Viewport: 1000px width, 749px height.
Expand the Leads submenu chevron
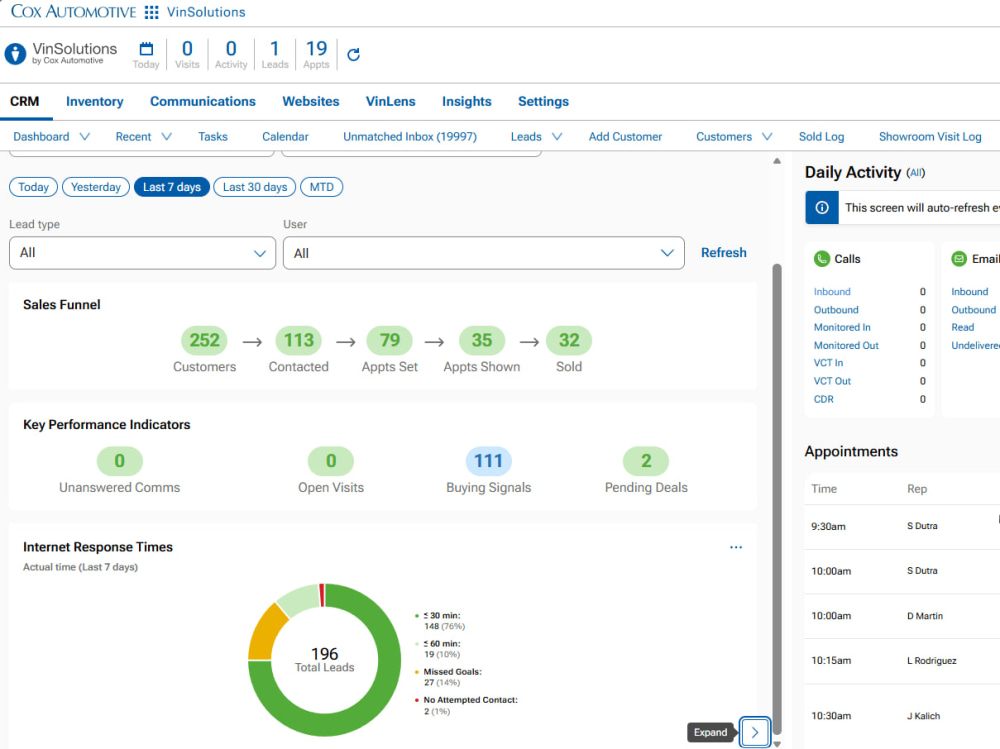[x=557, y=137]
